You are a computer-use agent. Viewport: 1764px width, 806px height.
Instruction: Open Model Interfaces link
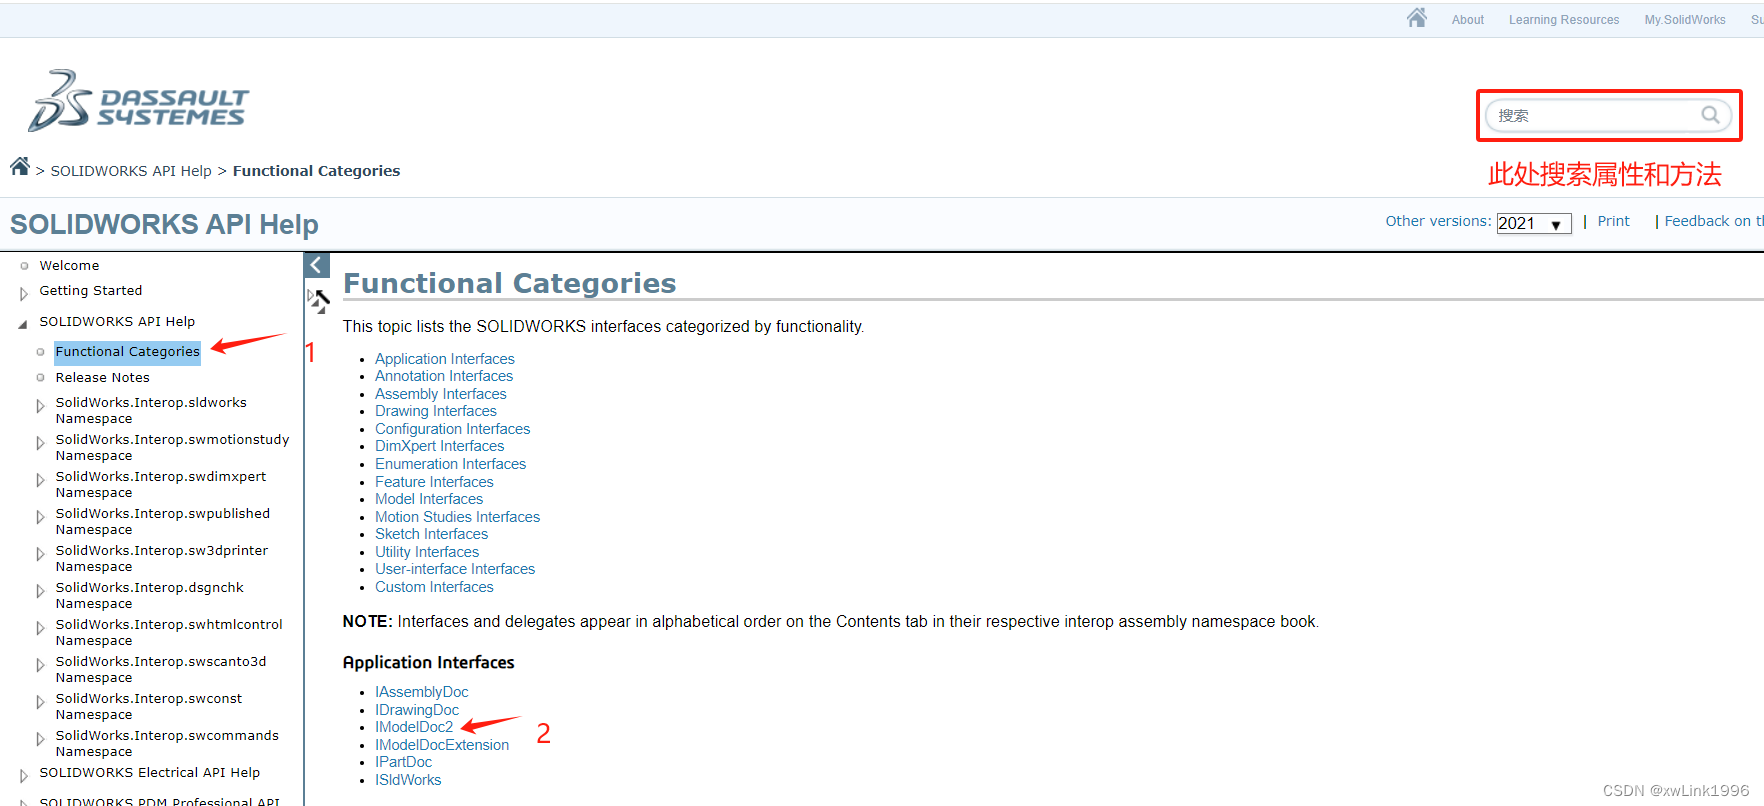pyautogui.click(x=428, y=499)
